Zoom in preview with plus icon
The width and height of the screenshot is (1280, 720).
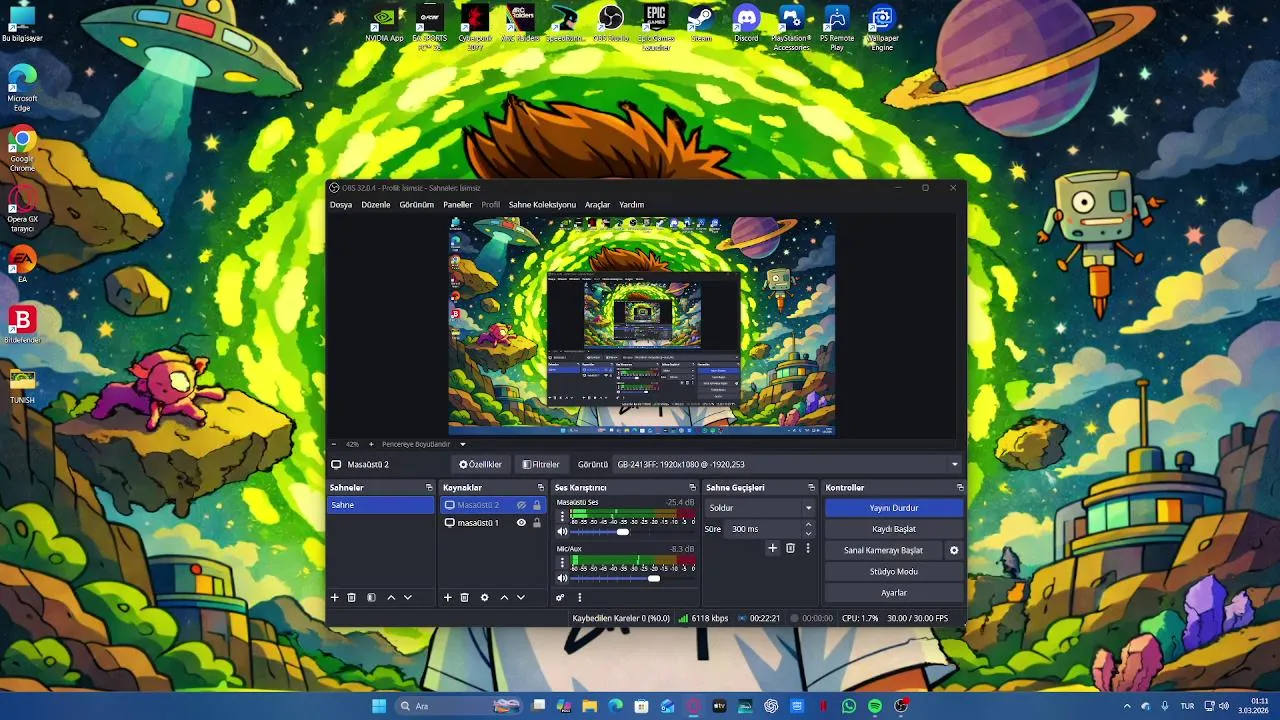(x=371, y=444)
